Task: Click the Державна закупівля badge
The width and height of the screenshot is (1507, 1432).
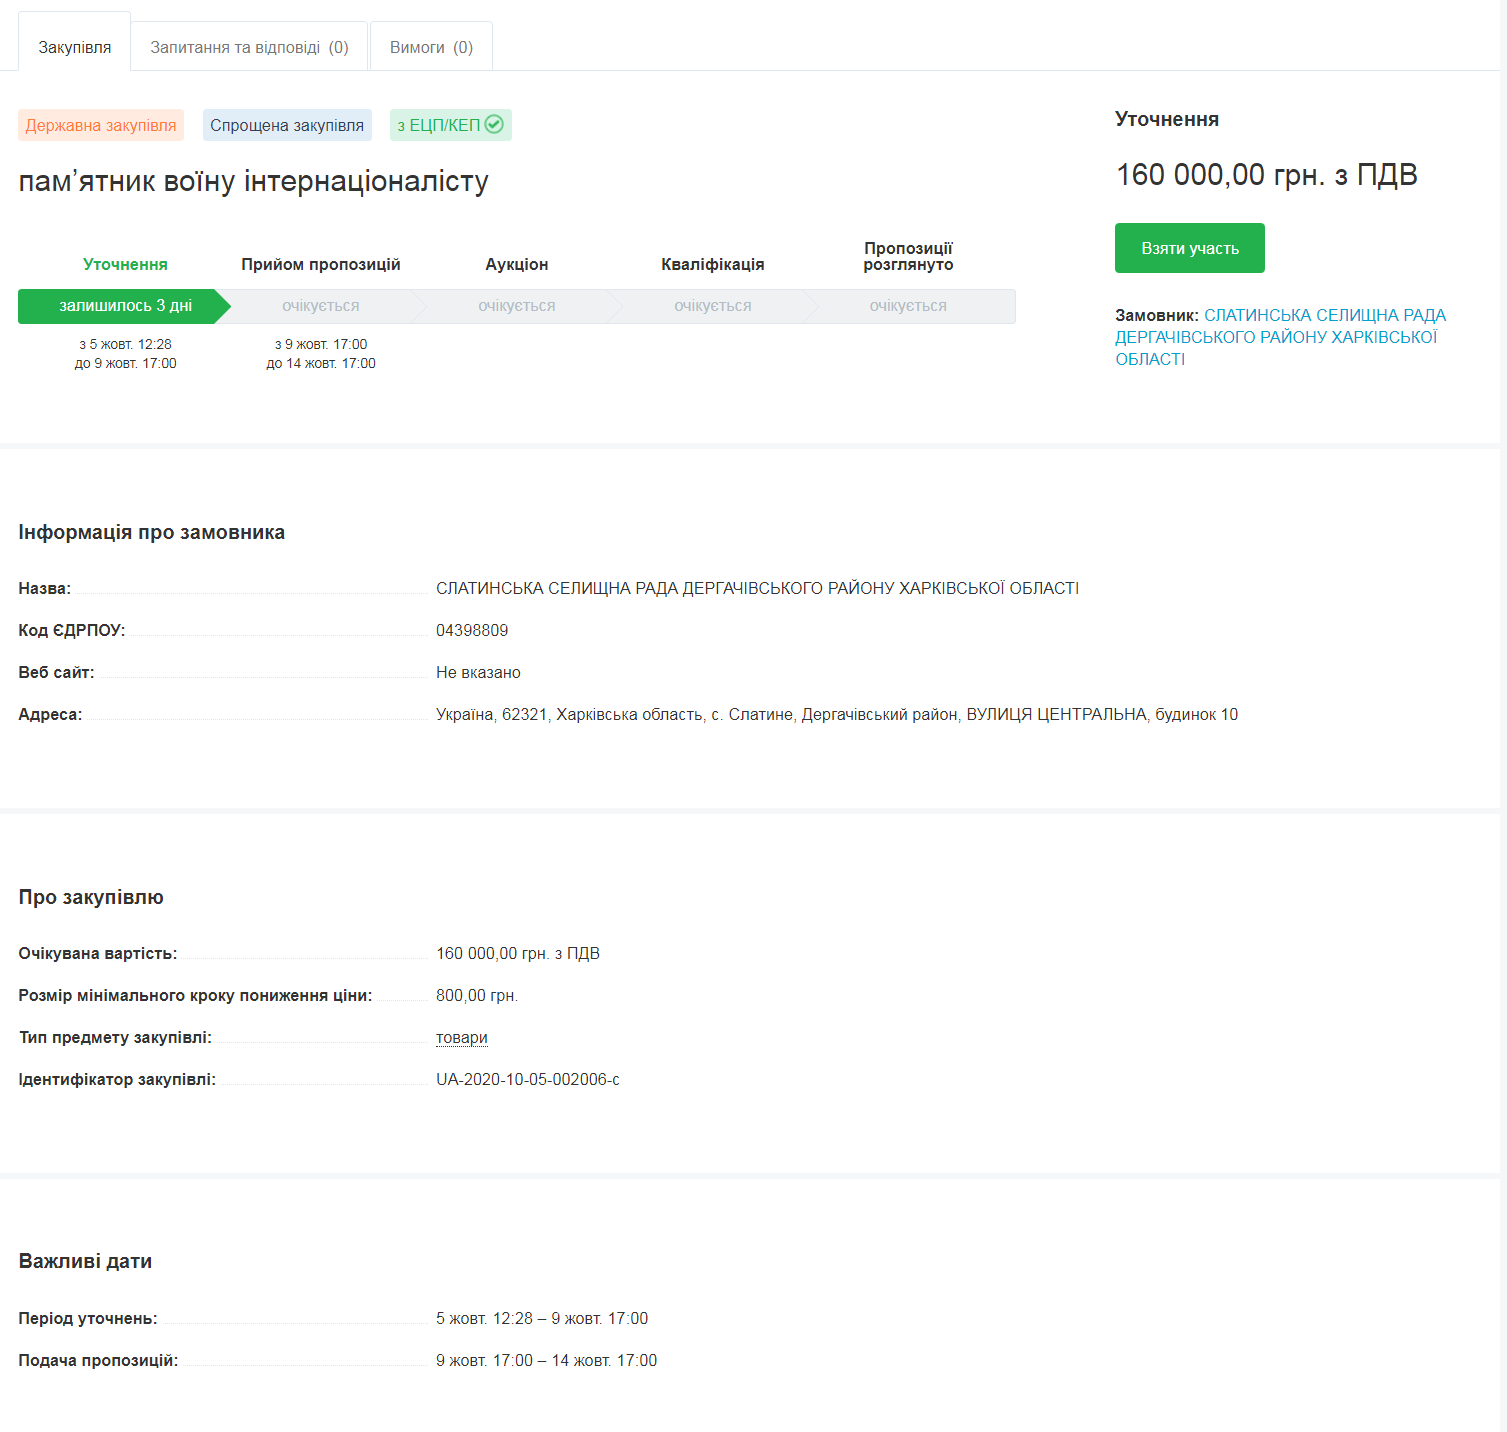Action: (x=101, y=125)
